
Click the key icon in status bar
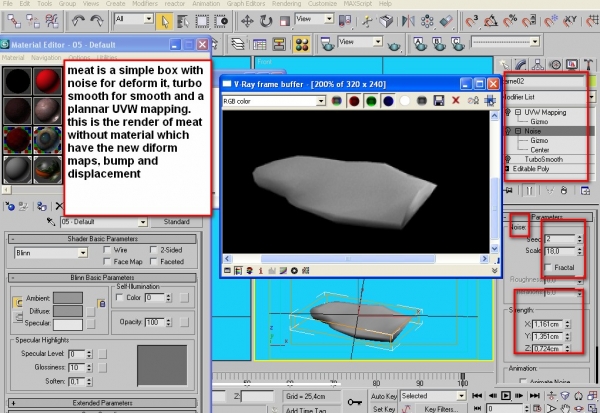point(355,402)
